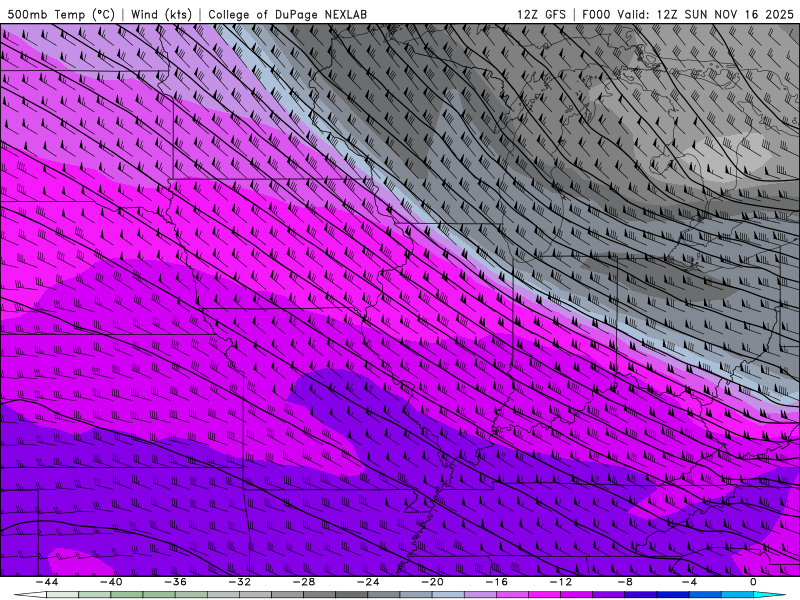Click the "College of DuPage NEXLAB" credit
800x600 pixels.
pyautogui.click(x=287, y=15)
